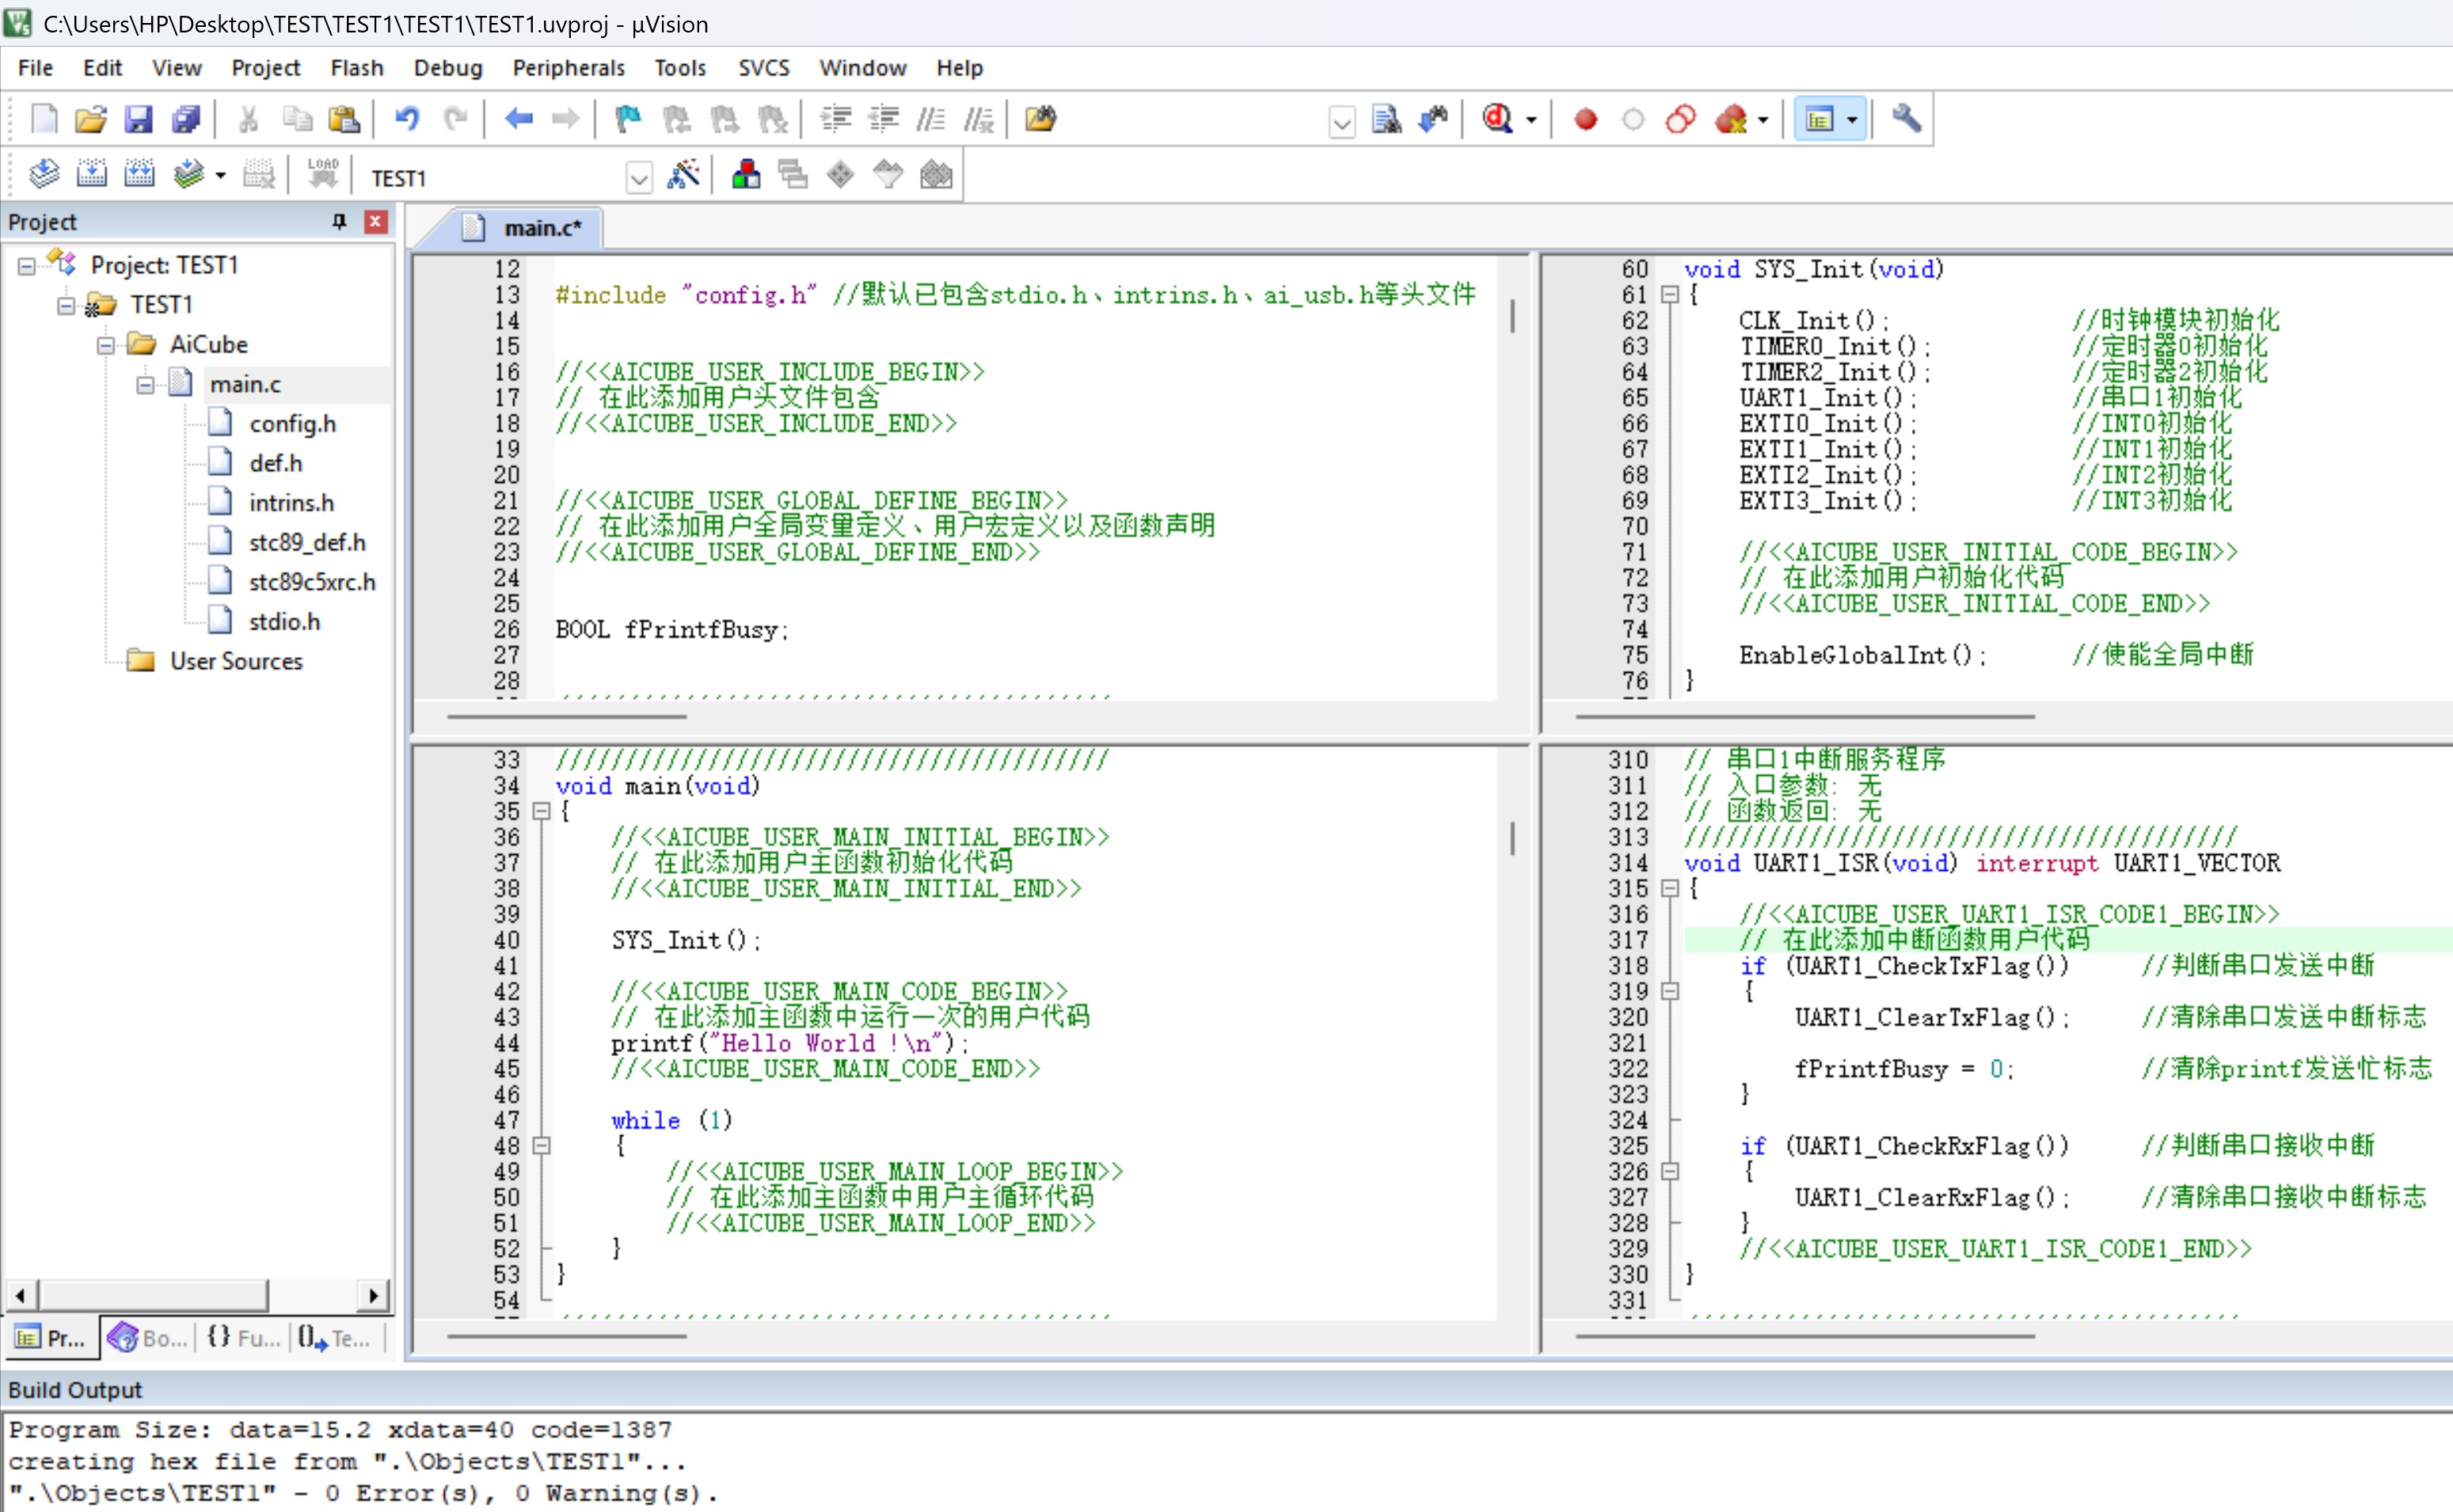This screenshot has height=1512, width=2453.
Task: Create a new file with toolbar icon
Action: click(x=44, y=120)
